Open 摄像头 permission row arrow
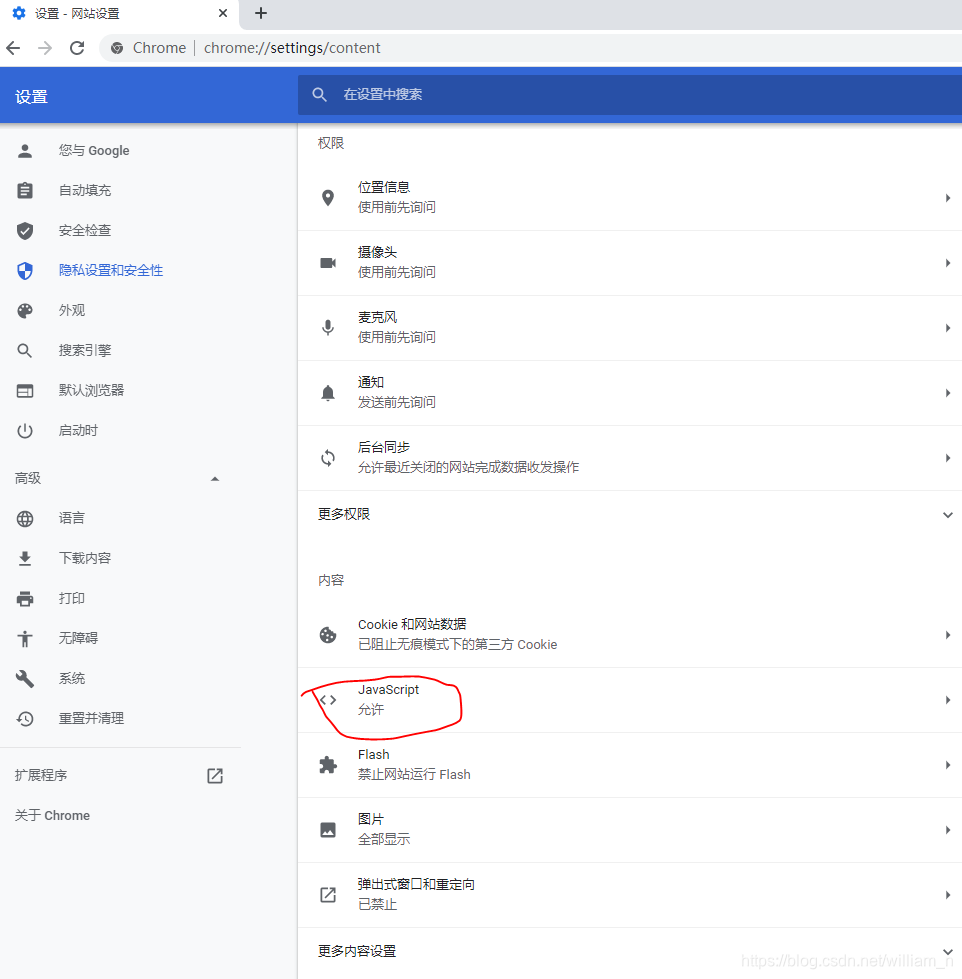Screen dimensions: 962x979 coord(948,263)
